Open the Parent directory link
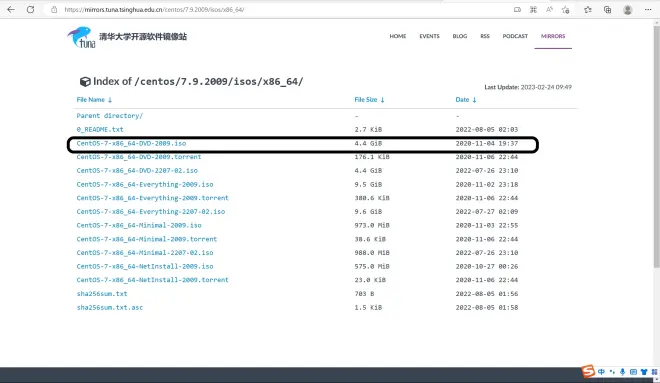660x383 pixels. point(109,116)
